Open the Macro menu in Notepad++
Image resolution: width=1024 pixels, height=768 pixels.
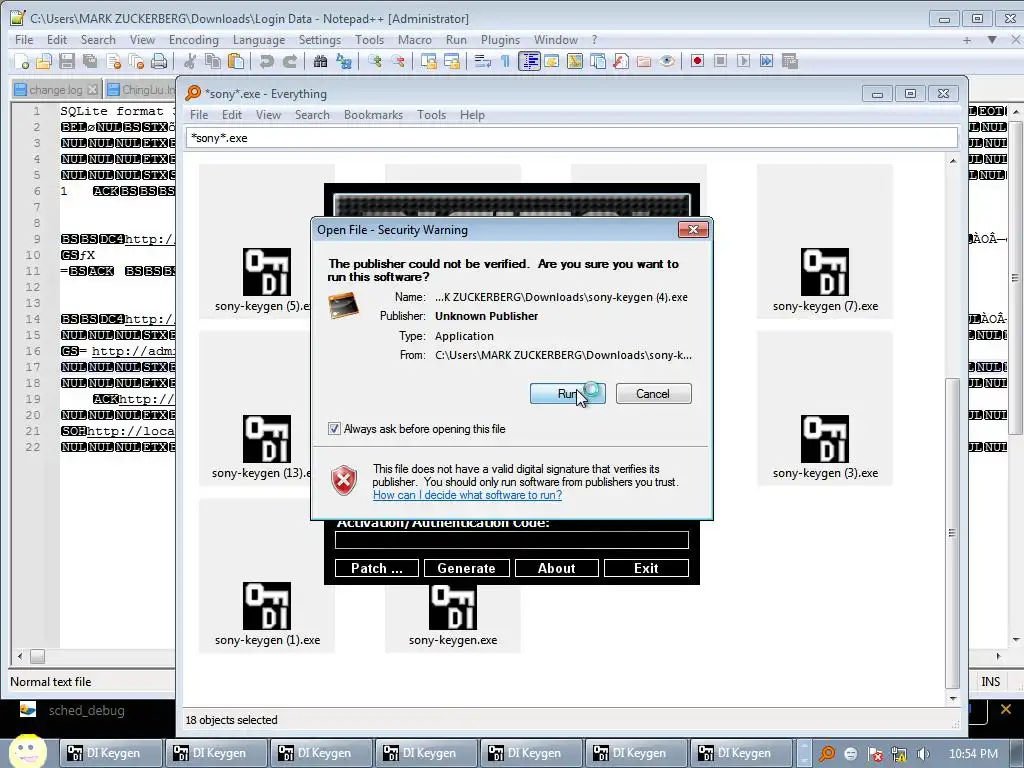[415, 40]
